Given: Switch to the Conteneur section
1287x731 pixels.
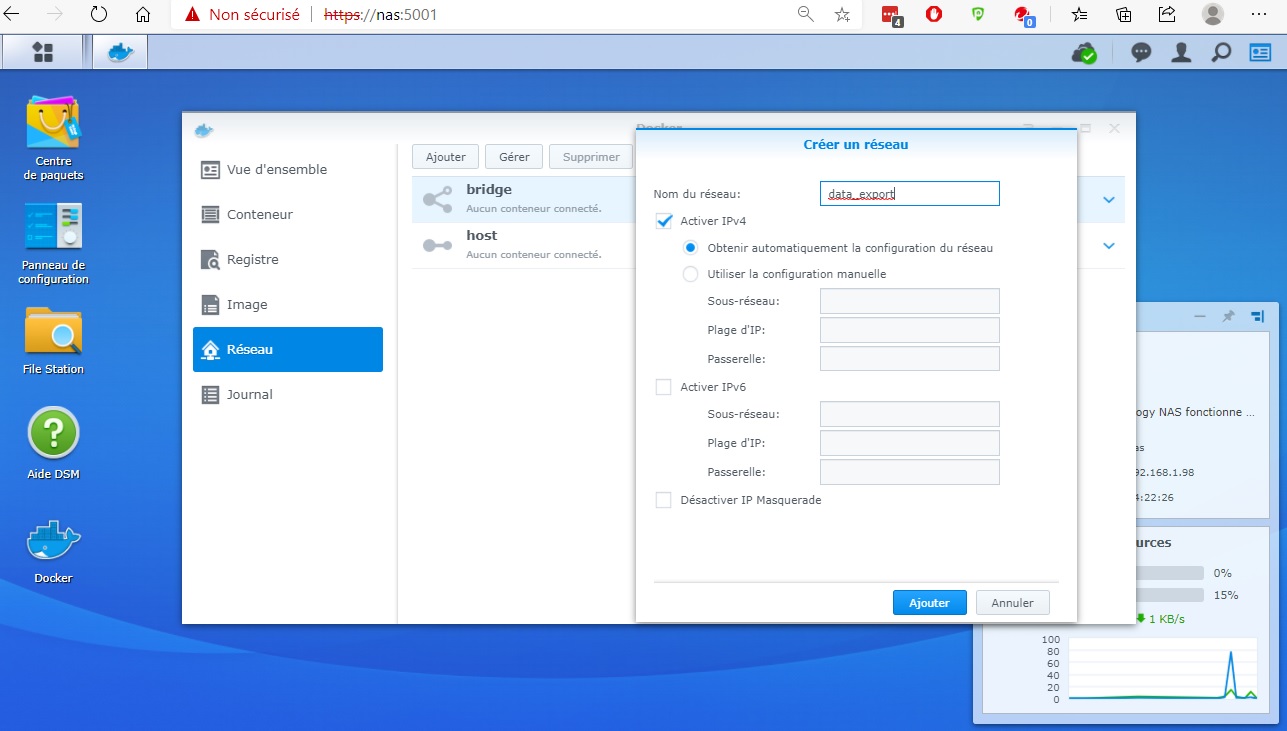Looking at the screenshot, I should [x=259, y=214].
